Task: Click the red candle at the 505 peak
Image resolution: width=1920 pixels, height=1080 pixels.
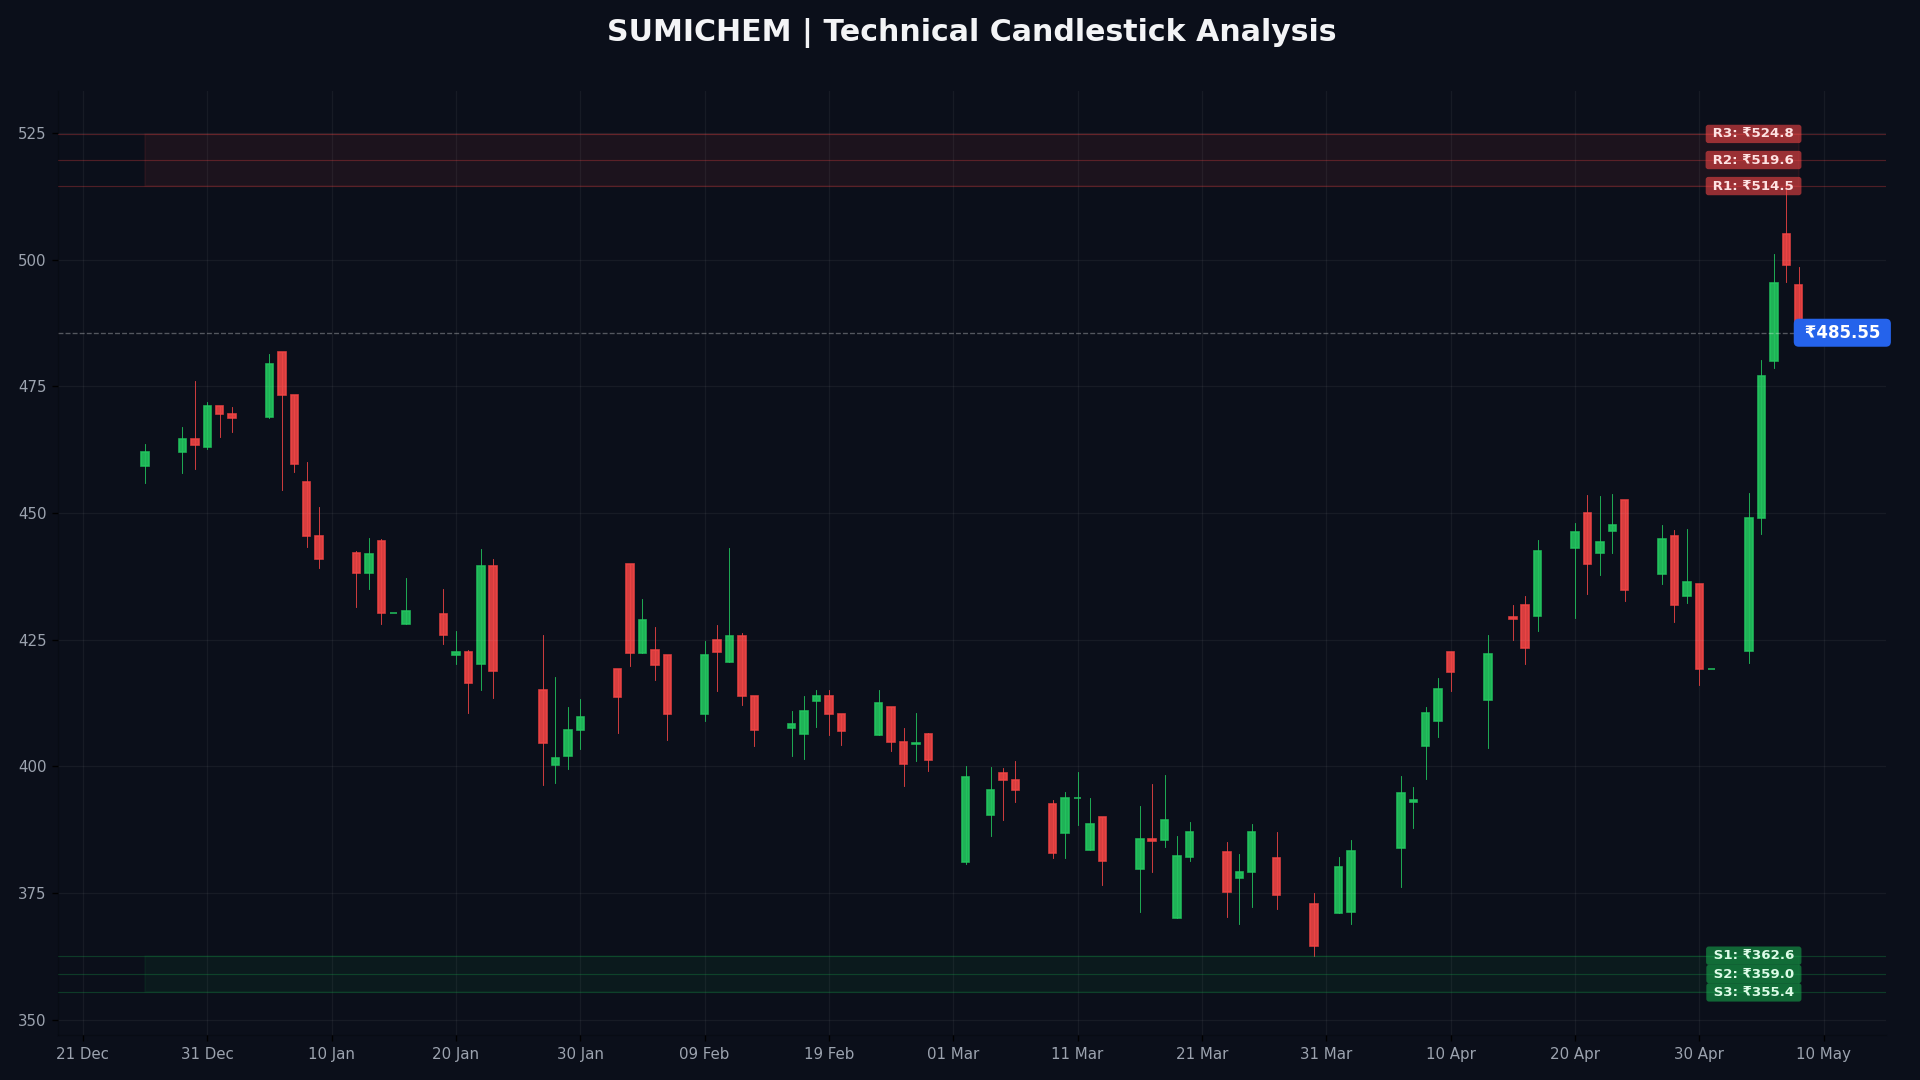Action: tap(1786, 249)
